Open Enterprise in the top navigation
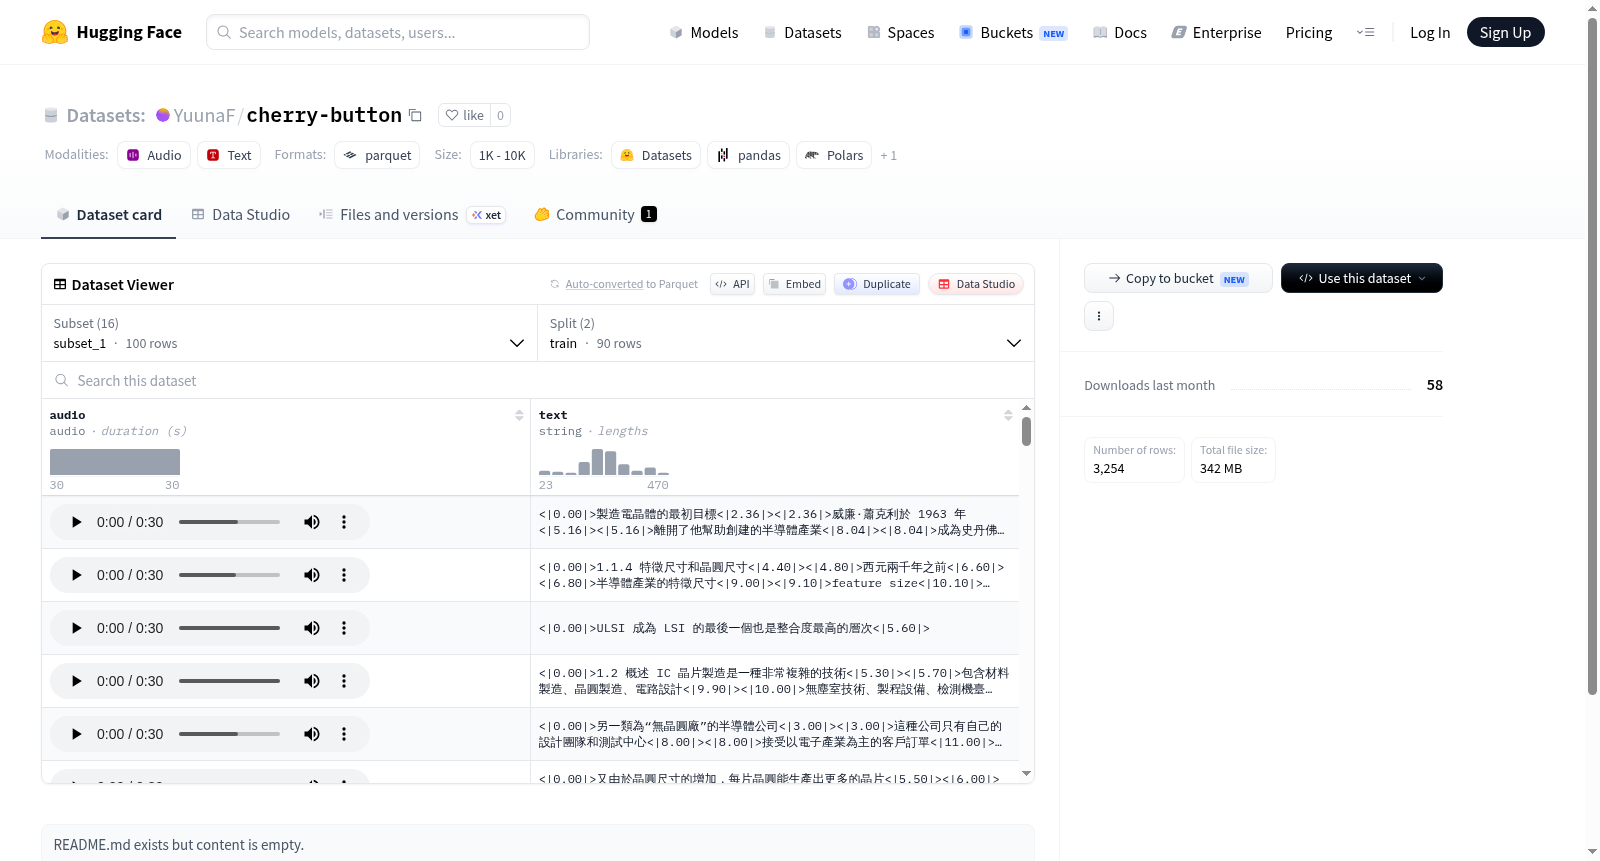This screenshot has width=1600, height=861. [x=1217, y=32]
